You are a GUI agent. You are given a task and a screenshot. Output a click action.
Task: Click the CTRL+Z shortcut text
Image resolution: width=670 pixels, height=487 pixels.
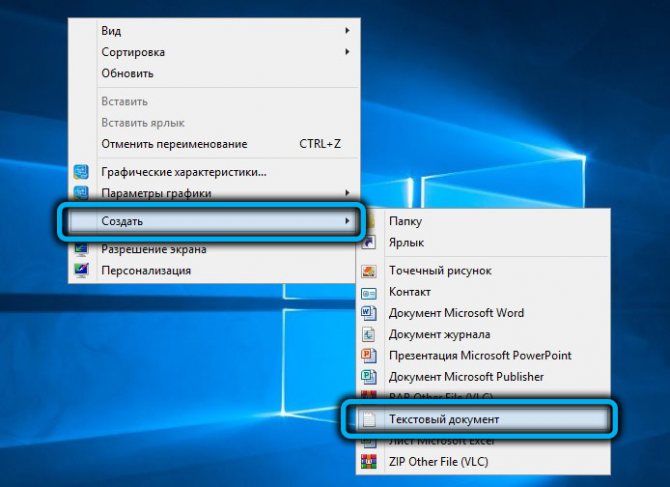320,144
